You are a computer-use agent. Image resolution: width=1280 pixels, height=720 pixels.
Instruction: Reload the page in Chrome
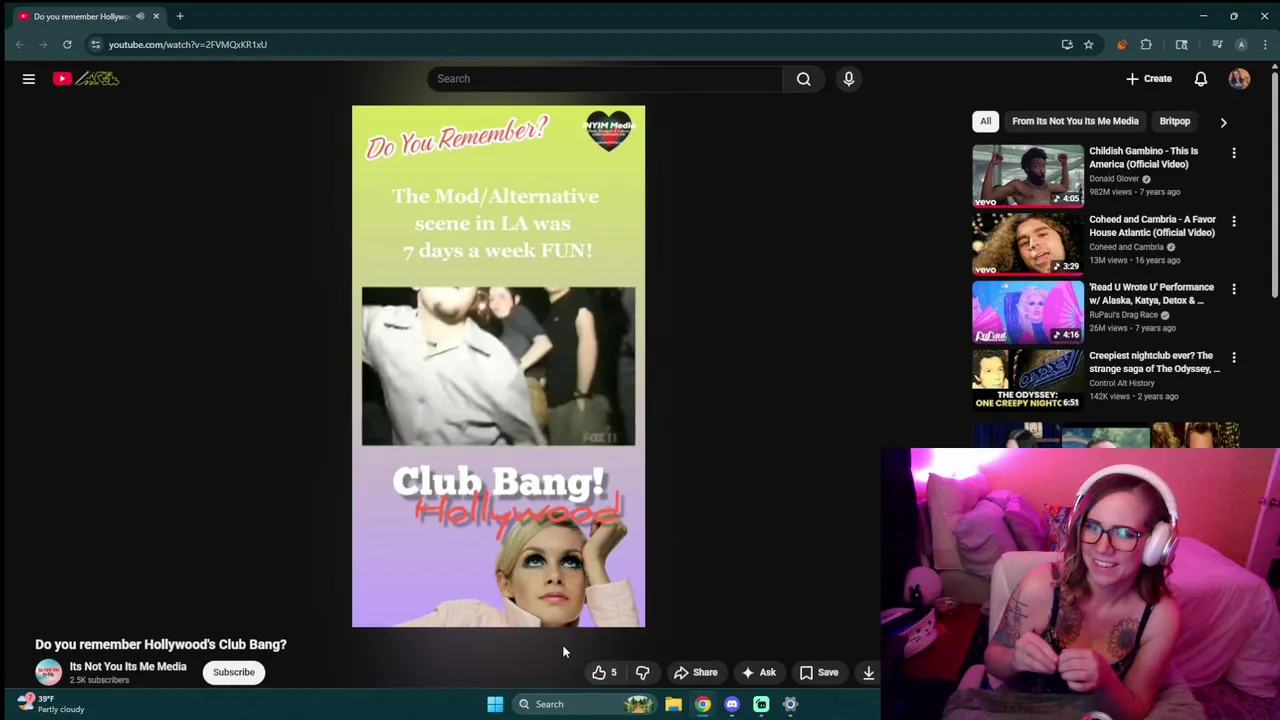pos(67,44)
